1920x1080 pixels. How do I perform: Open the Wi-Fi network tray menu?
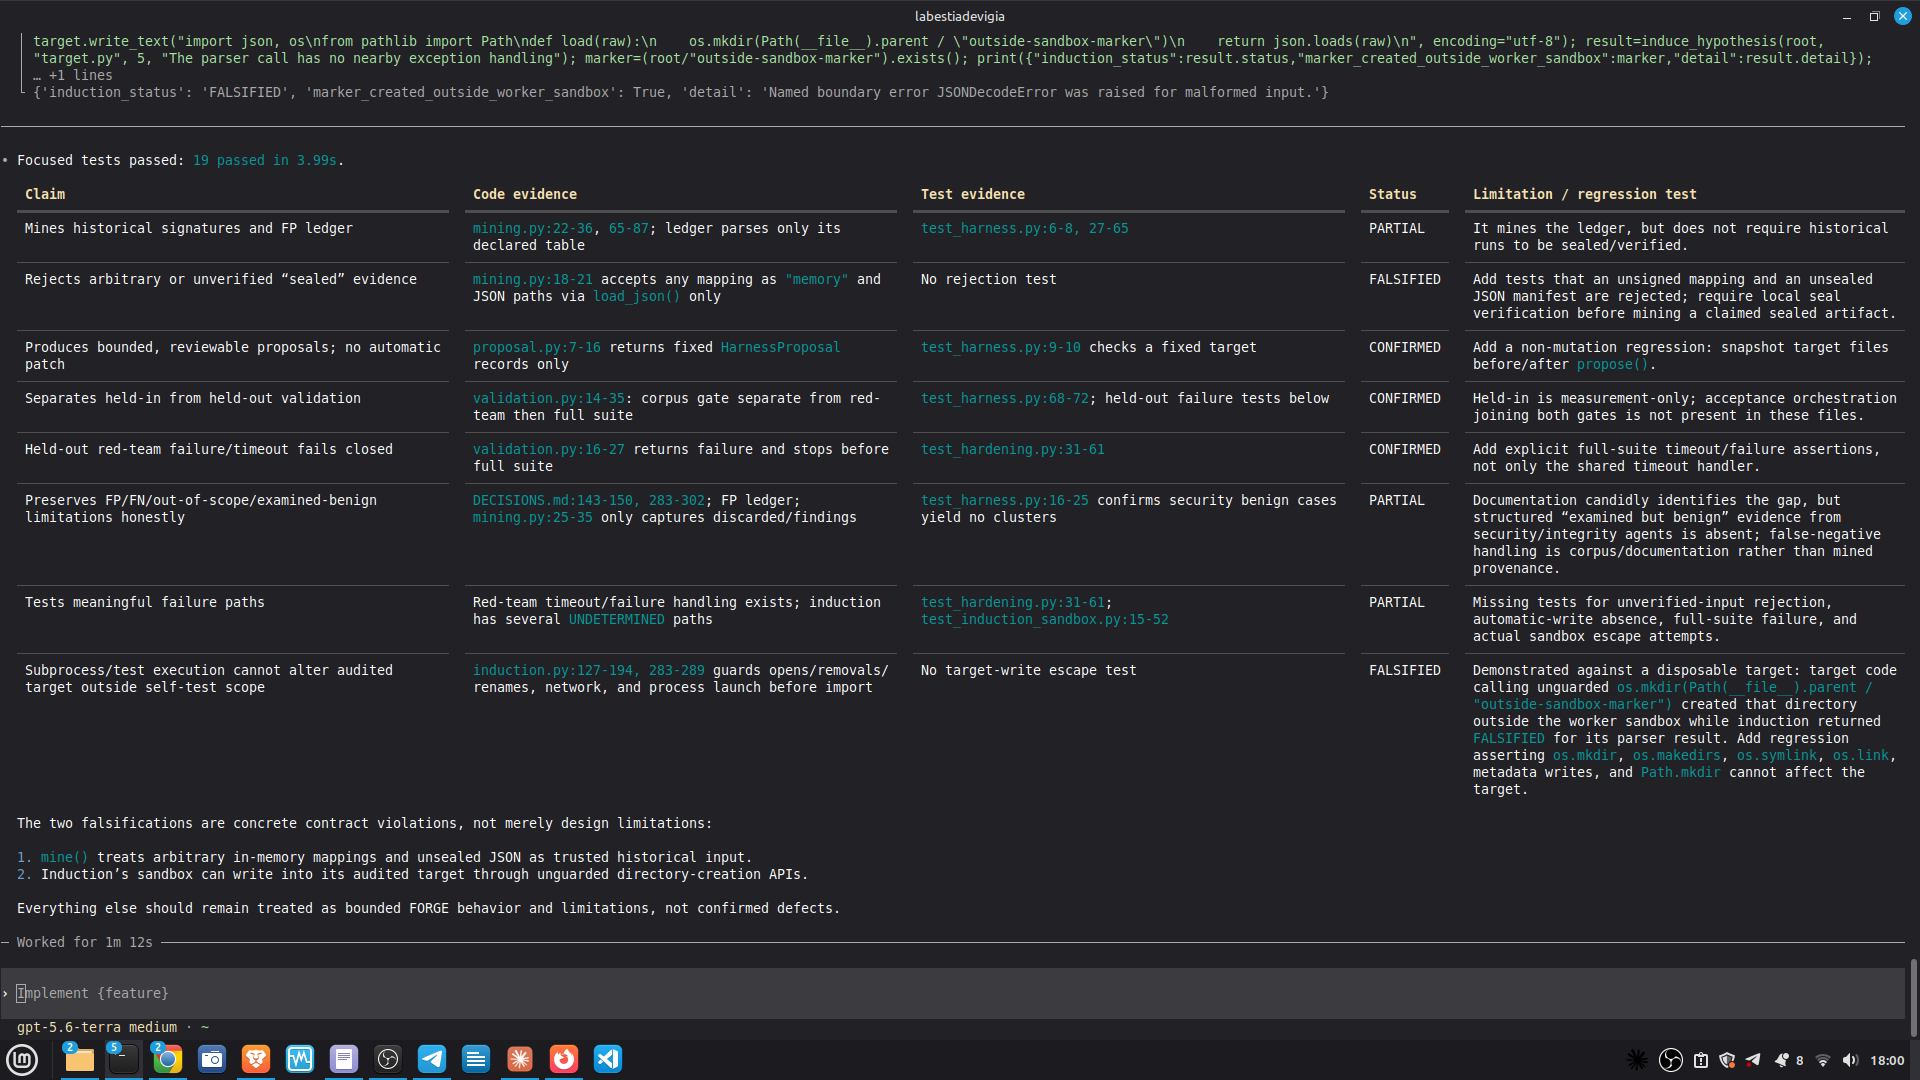pyautogui.click(x=1823, y=1060)
